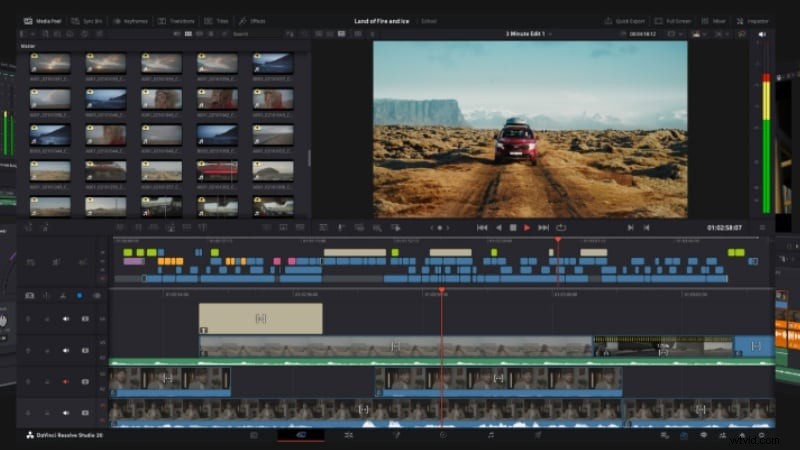Apply the Smooth Cut transition icon
Viewport: 800px width, 450px height.
pyautogui.click(x=300, y=228)
